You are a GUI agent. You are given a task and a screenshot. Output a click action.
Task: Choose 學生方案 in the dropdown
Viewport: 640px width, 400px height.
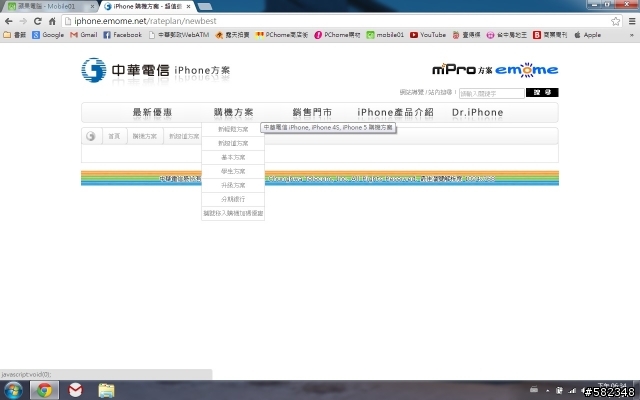click(233, 171)
